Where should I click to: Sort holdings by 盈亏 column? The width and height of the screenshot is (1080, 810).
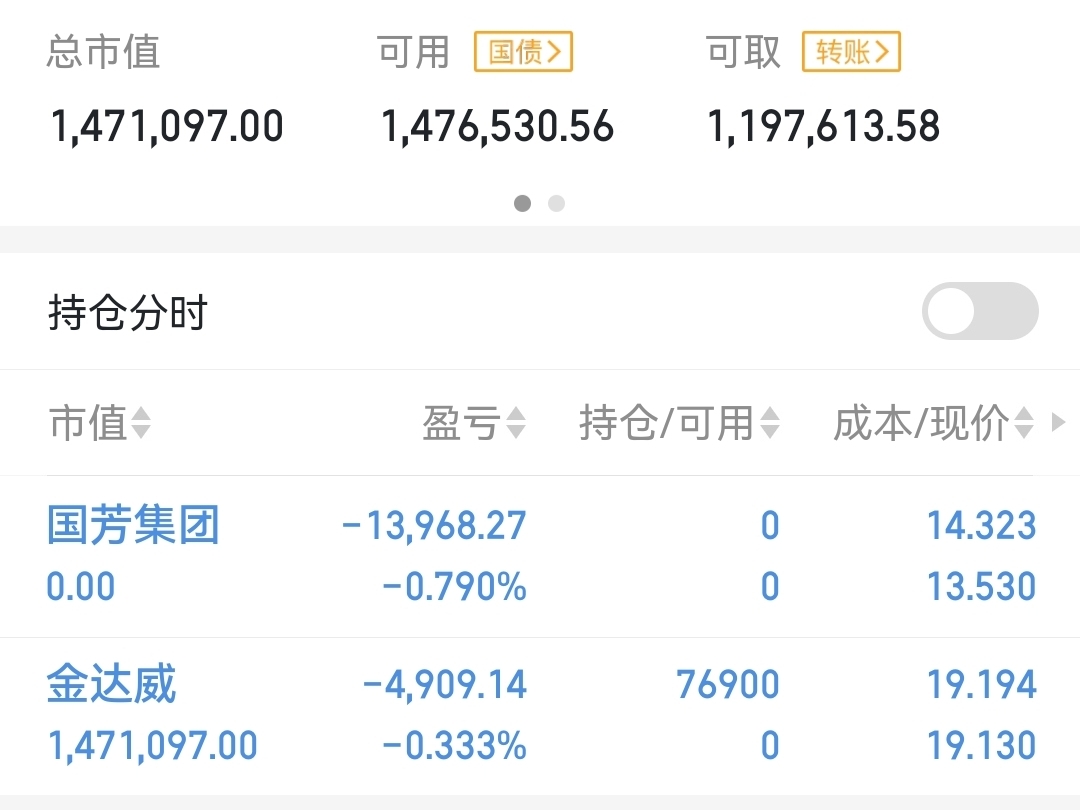(x=474, y=422)
